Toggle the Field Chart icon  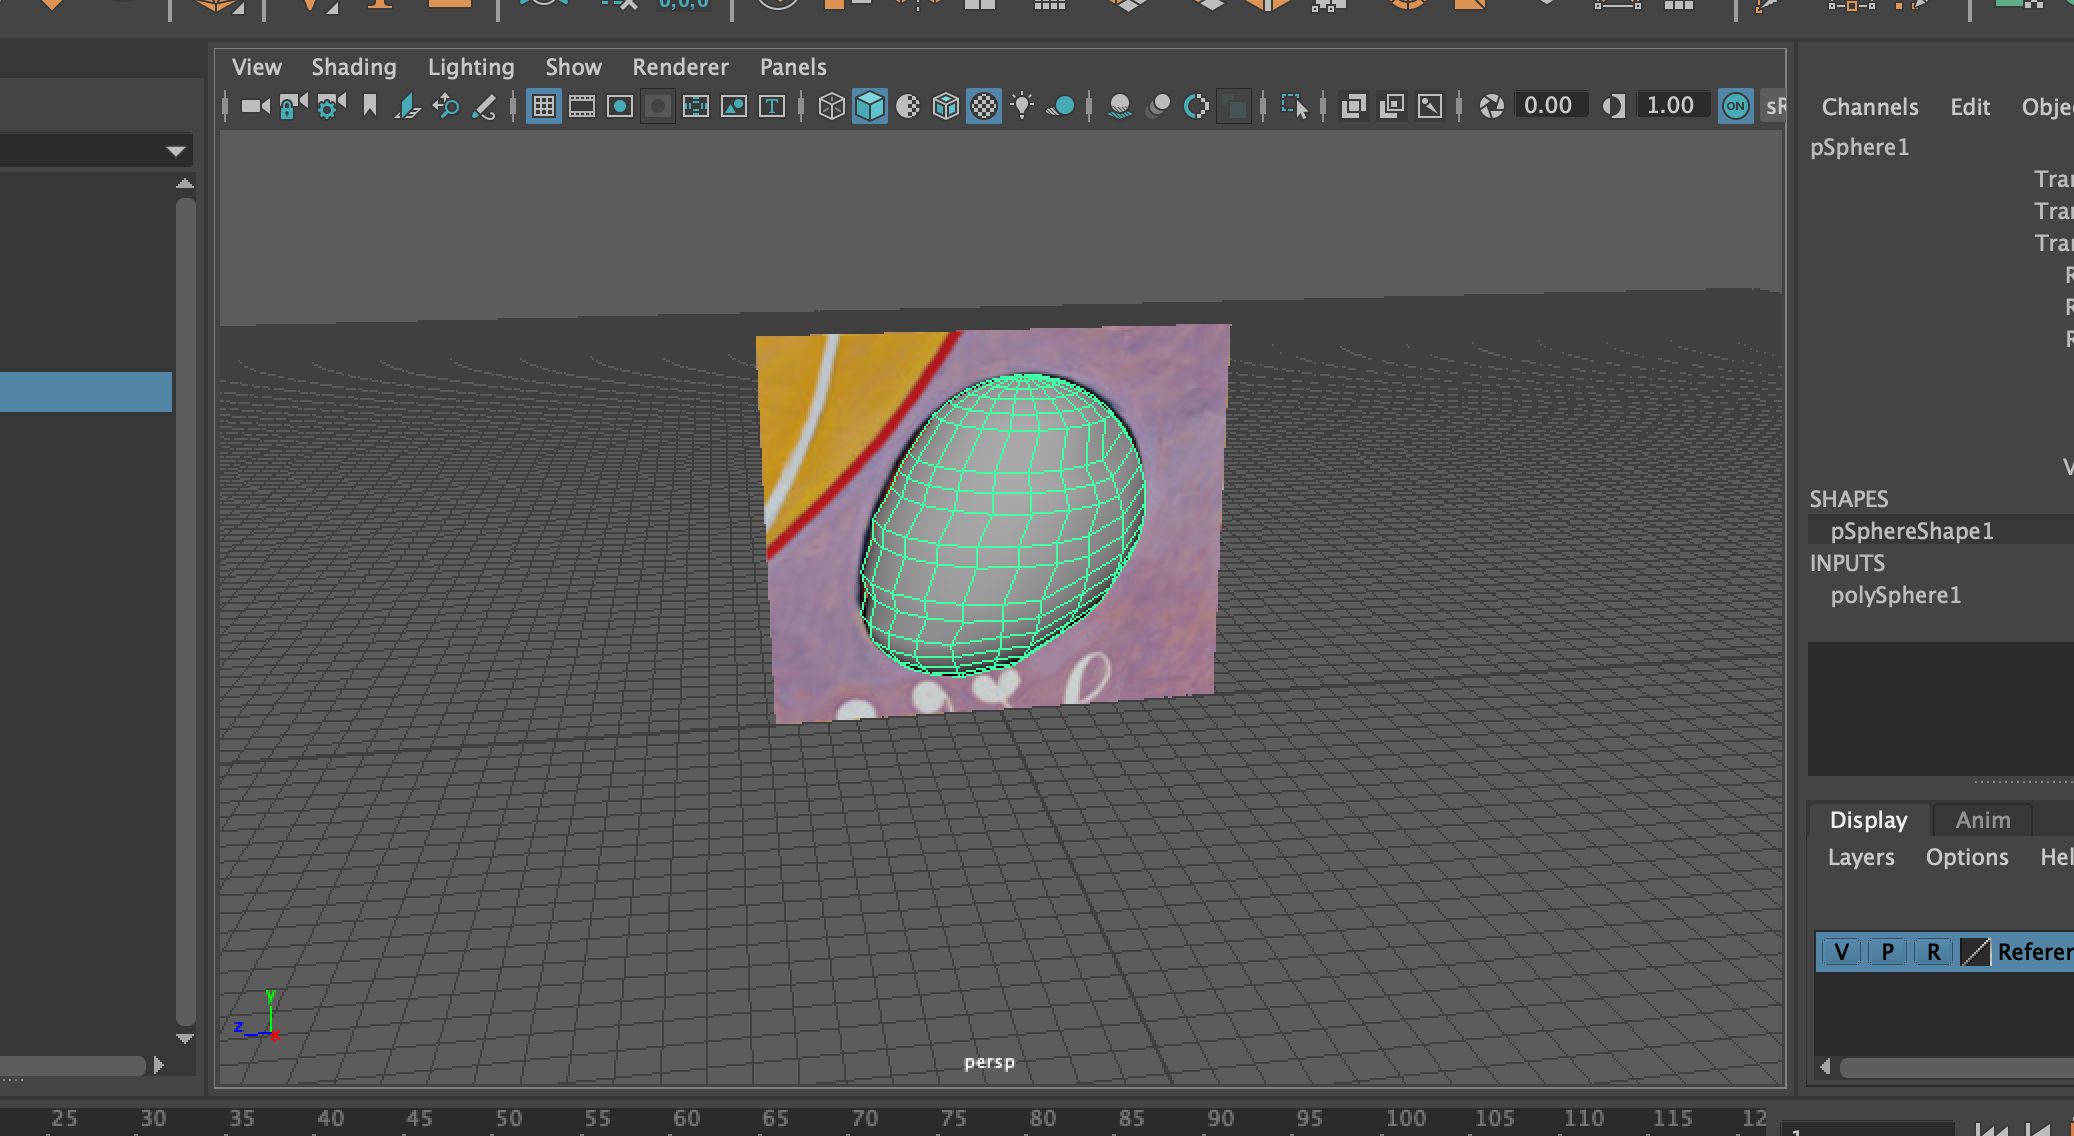click(696, 106)
